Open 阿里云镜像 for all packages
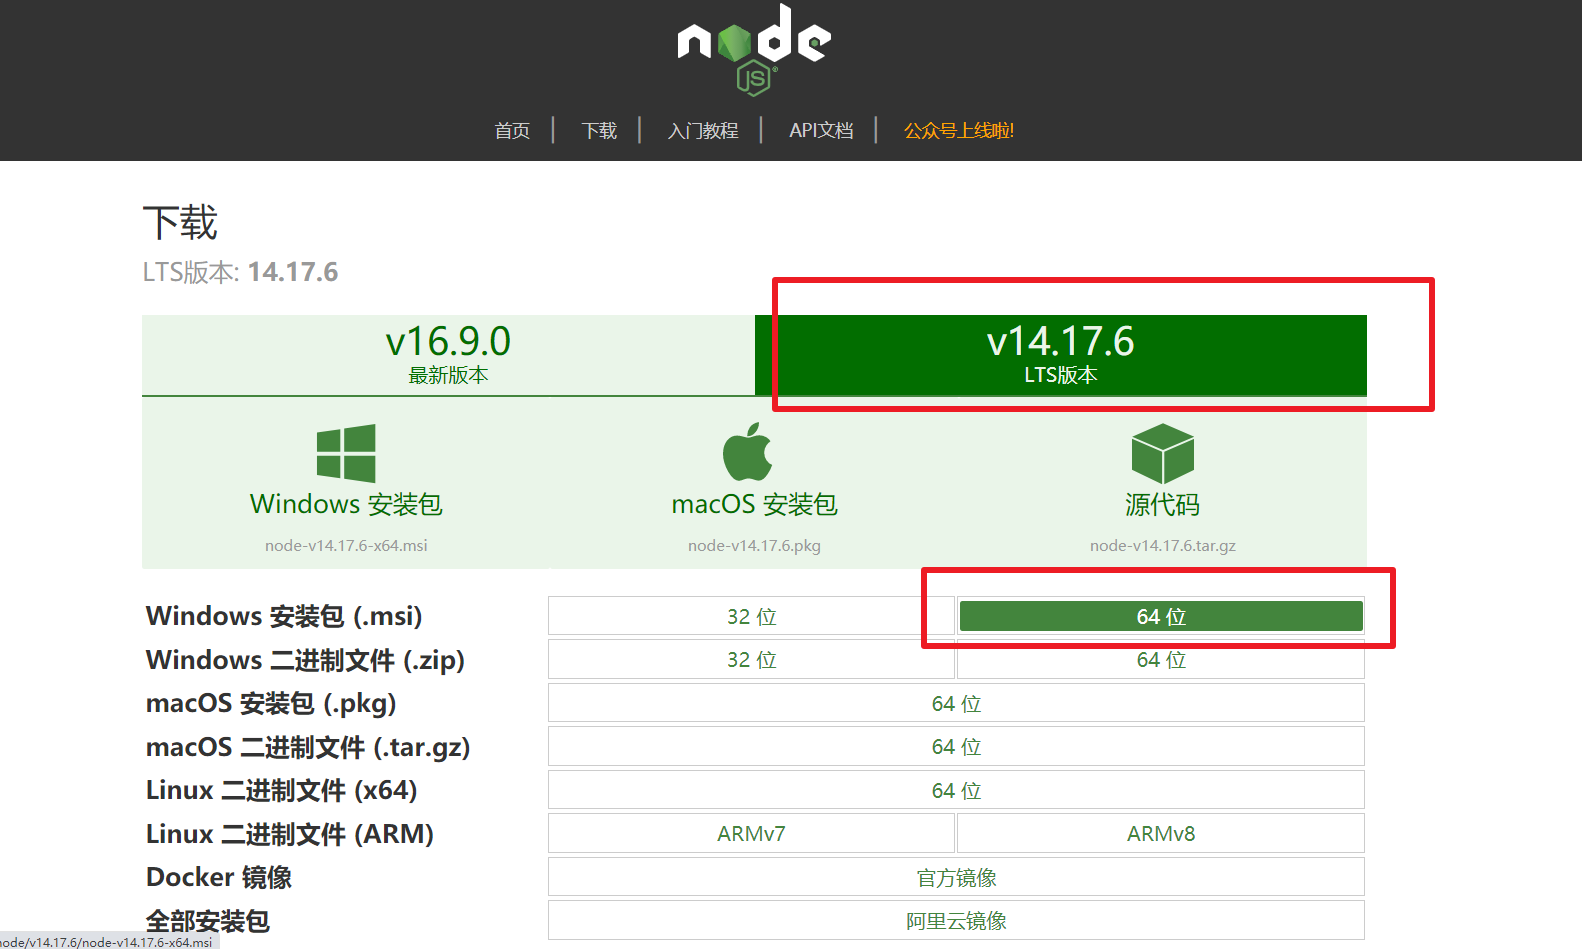Screen dimensions: 1582x949 956,921
